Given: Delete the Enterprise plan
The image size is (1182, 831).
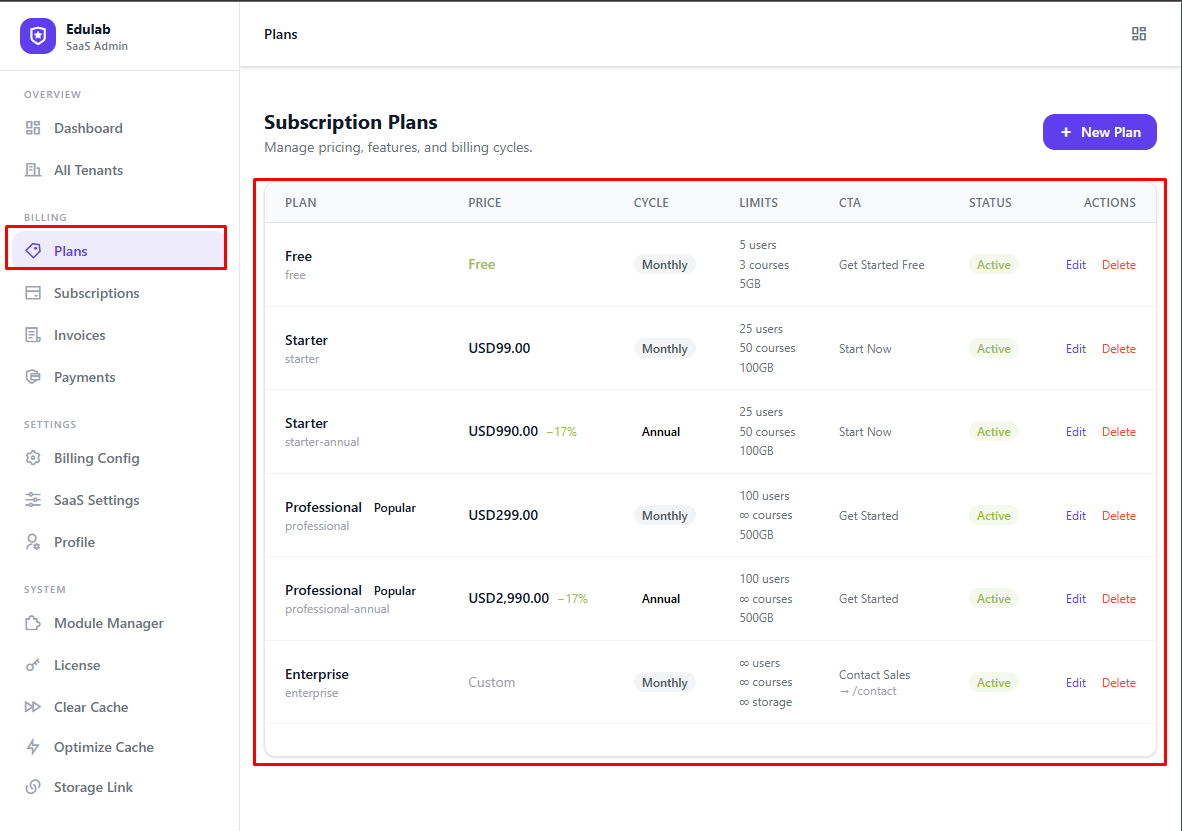Looking at the screenshot, I should (1118, 683).
